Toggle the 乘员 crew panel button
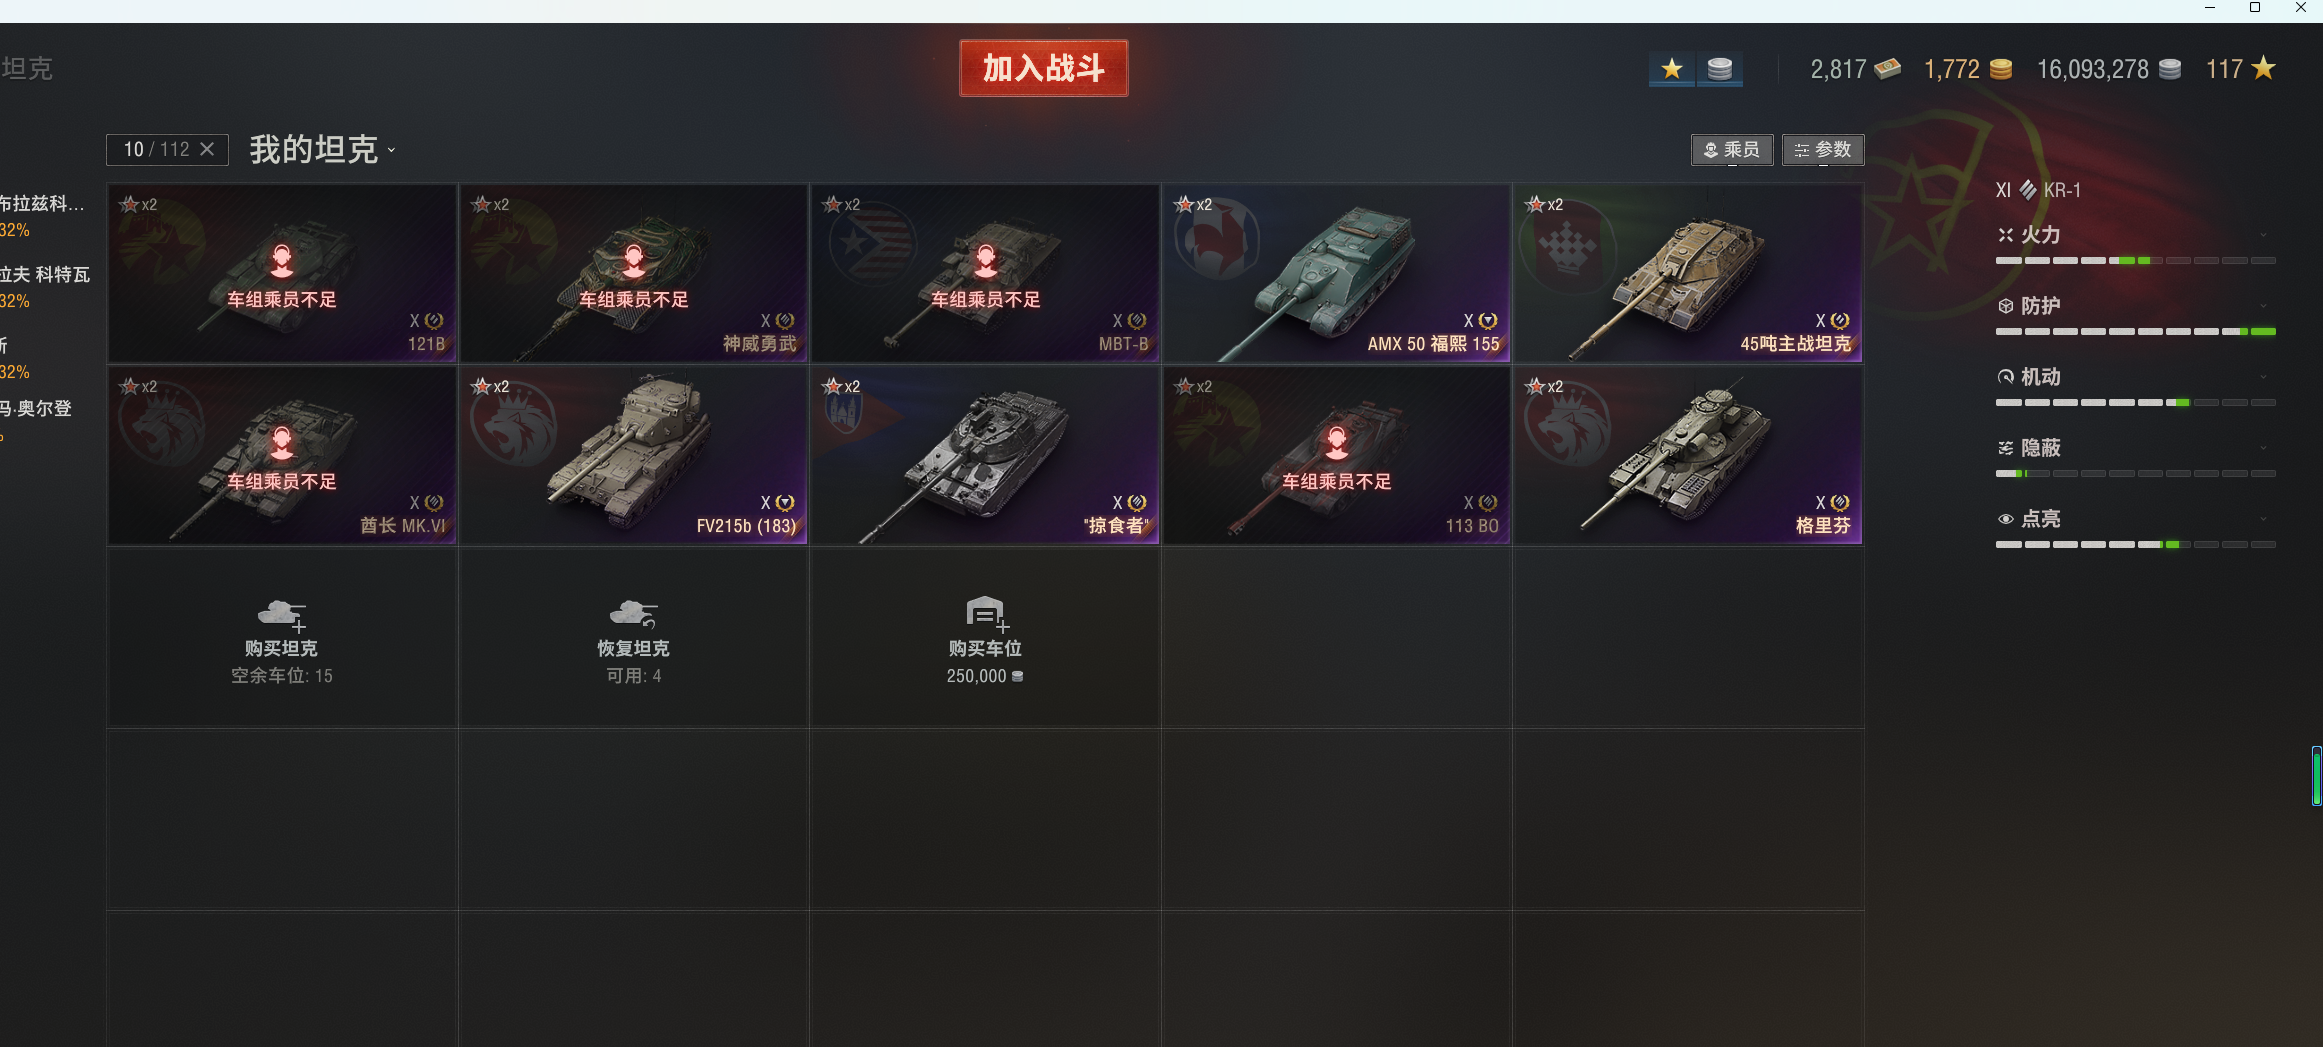This screenshot has width=2323, height=1047. [1732, 150]
